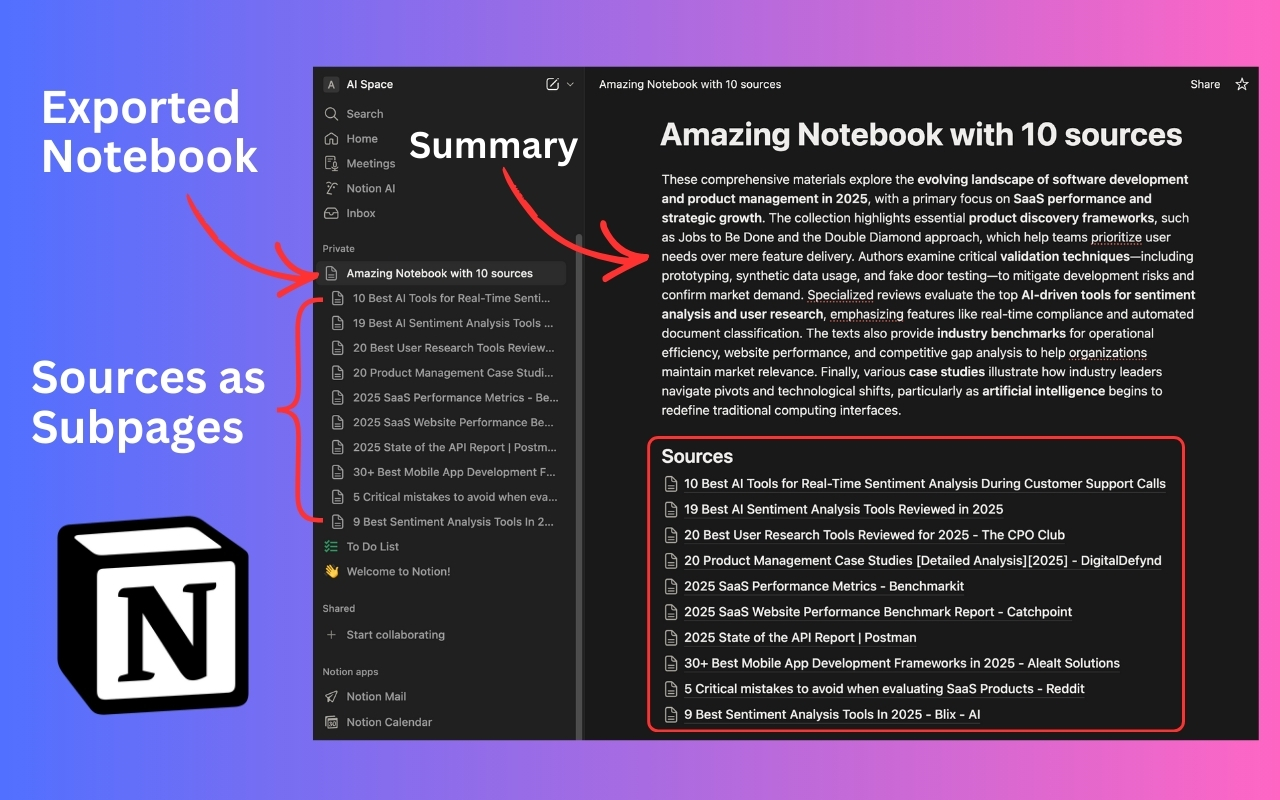1280x800 pixels.
Task: Create a new page with the compose icon
Action: click(x=552, y=85)
